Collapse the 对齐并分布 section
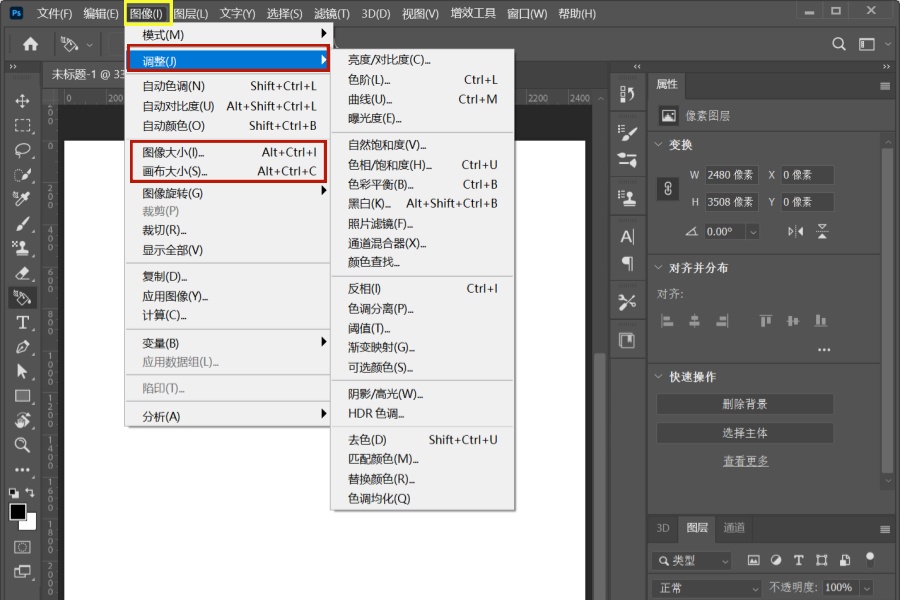900x600 pixels. tap(658, 267)
